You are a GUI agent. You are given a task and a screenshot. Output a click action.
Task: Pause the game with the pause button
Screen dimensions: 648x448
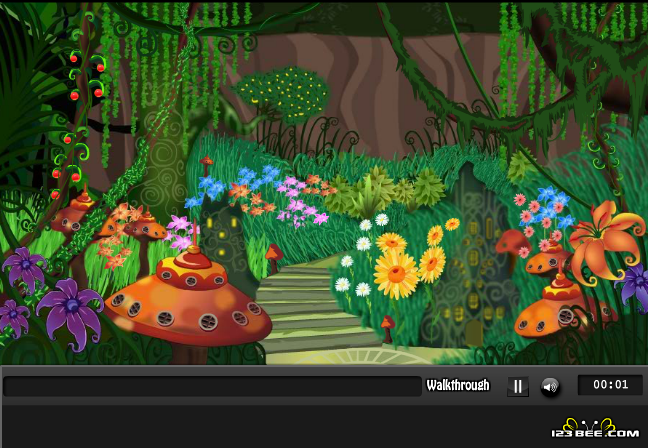(518, 387)
